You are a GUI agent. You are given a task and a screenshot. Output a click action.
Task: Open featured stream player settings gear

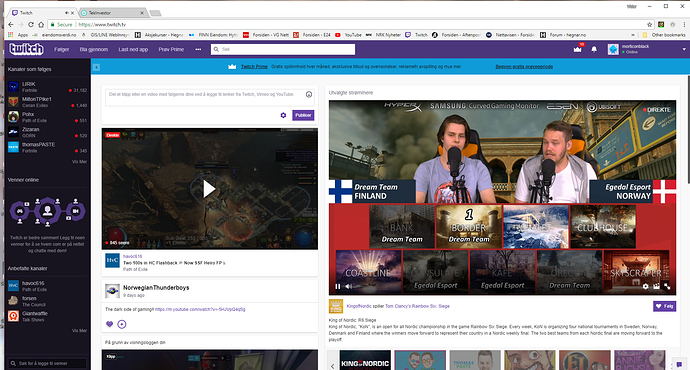coord(646,286)
